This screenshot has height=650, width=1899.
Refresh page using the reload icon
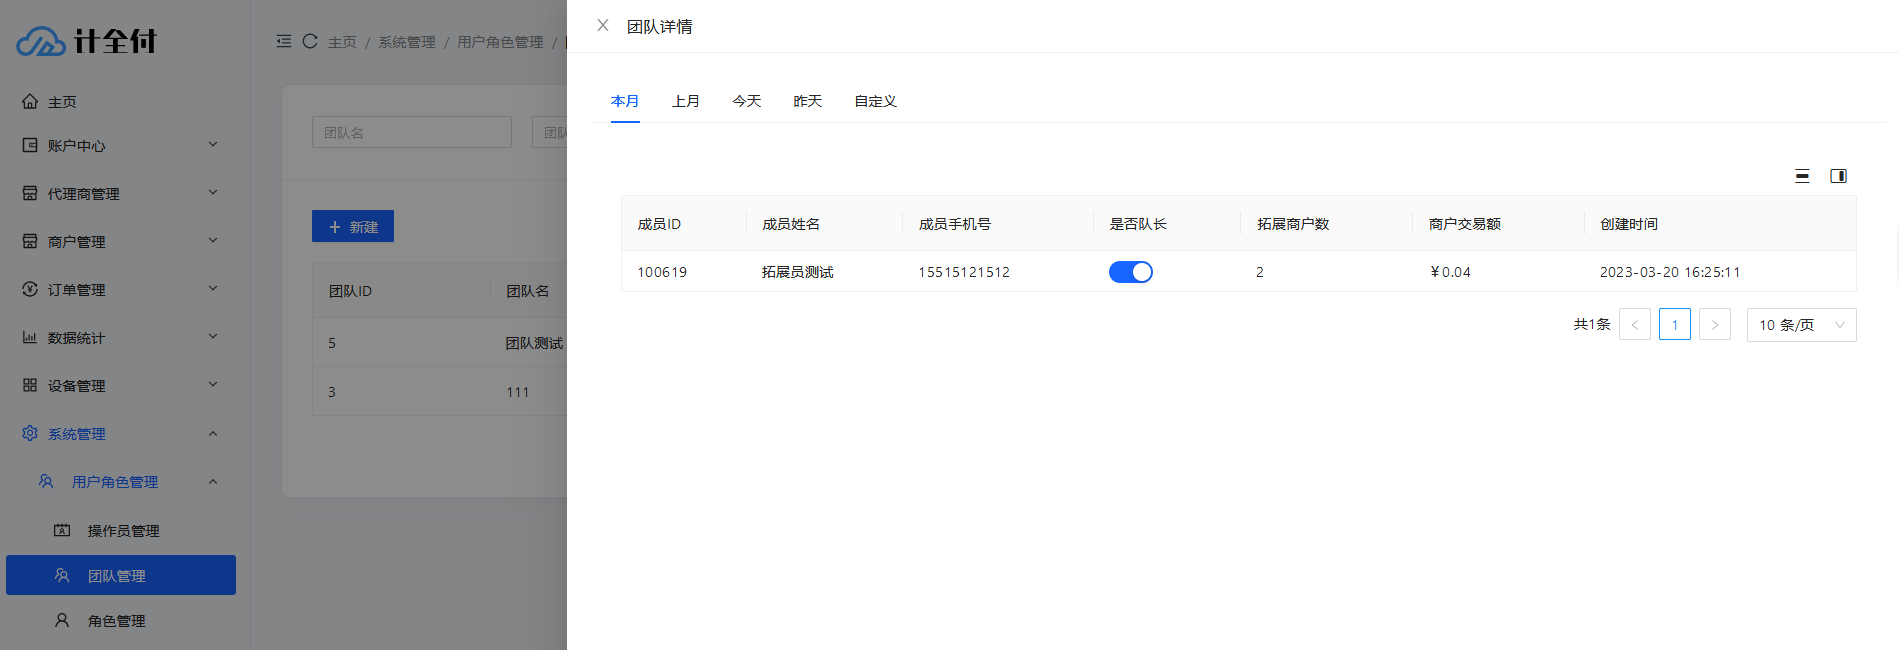click(310, 41)
